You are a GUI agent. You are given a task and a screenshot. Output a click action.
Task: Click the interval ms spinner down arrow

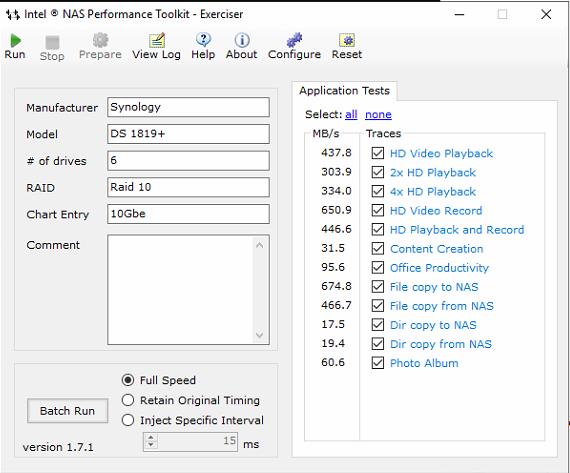[151, 445]
